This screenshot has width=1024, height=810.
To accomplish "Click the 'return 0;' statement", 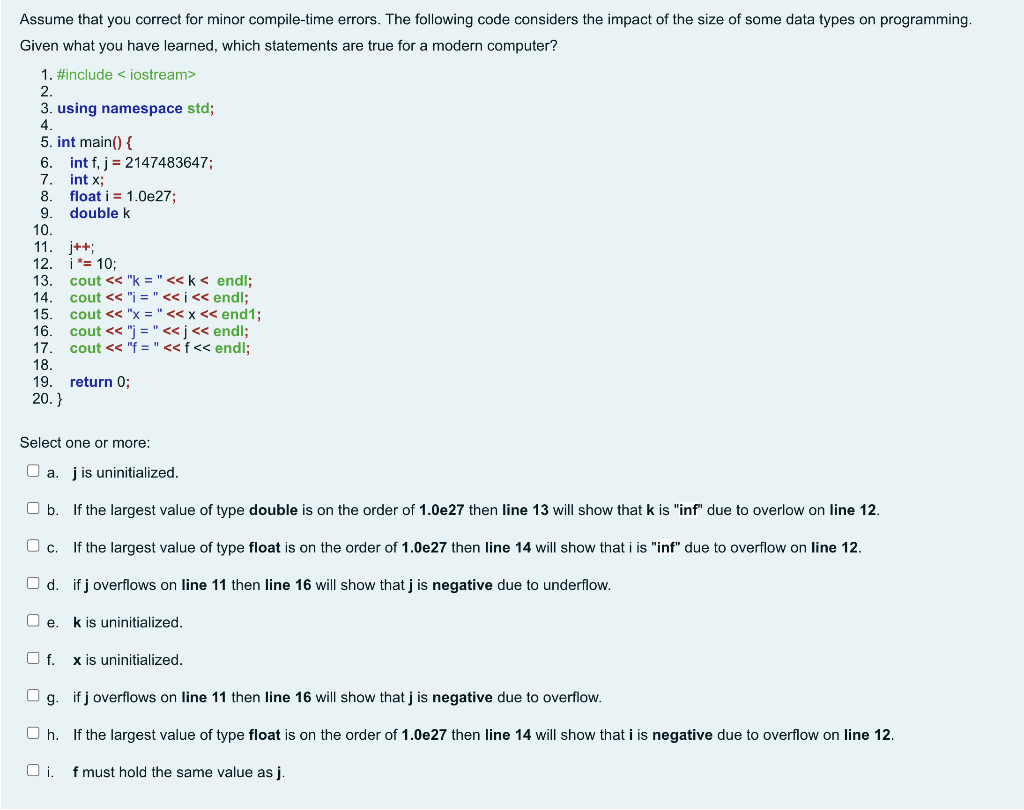I will point(98,381).
